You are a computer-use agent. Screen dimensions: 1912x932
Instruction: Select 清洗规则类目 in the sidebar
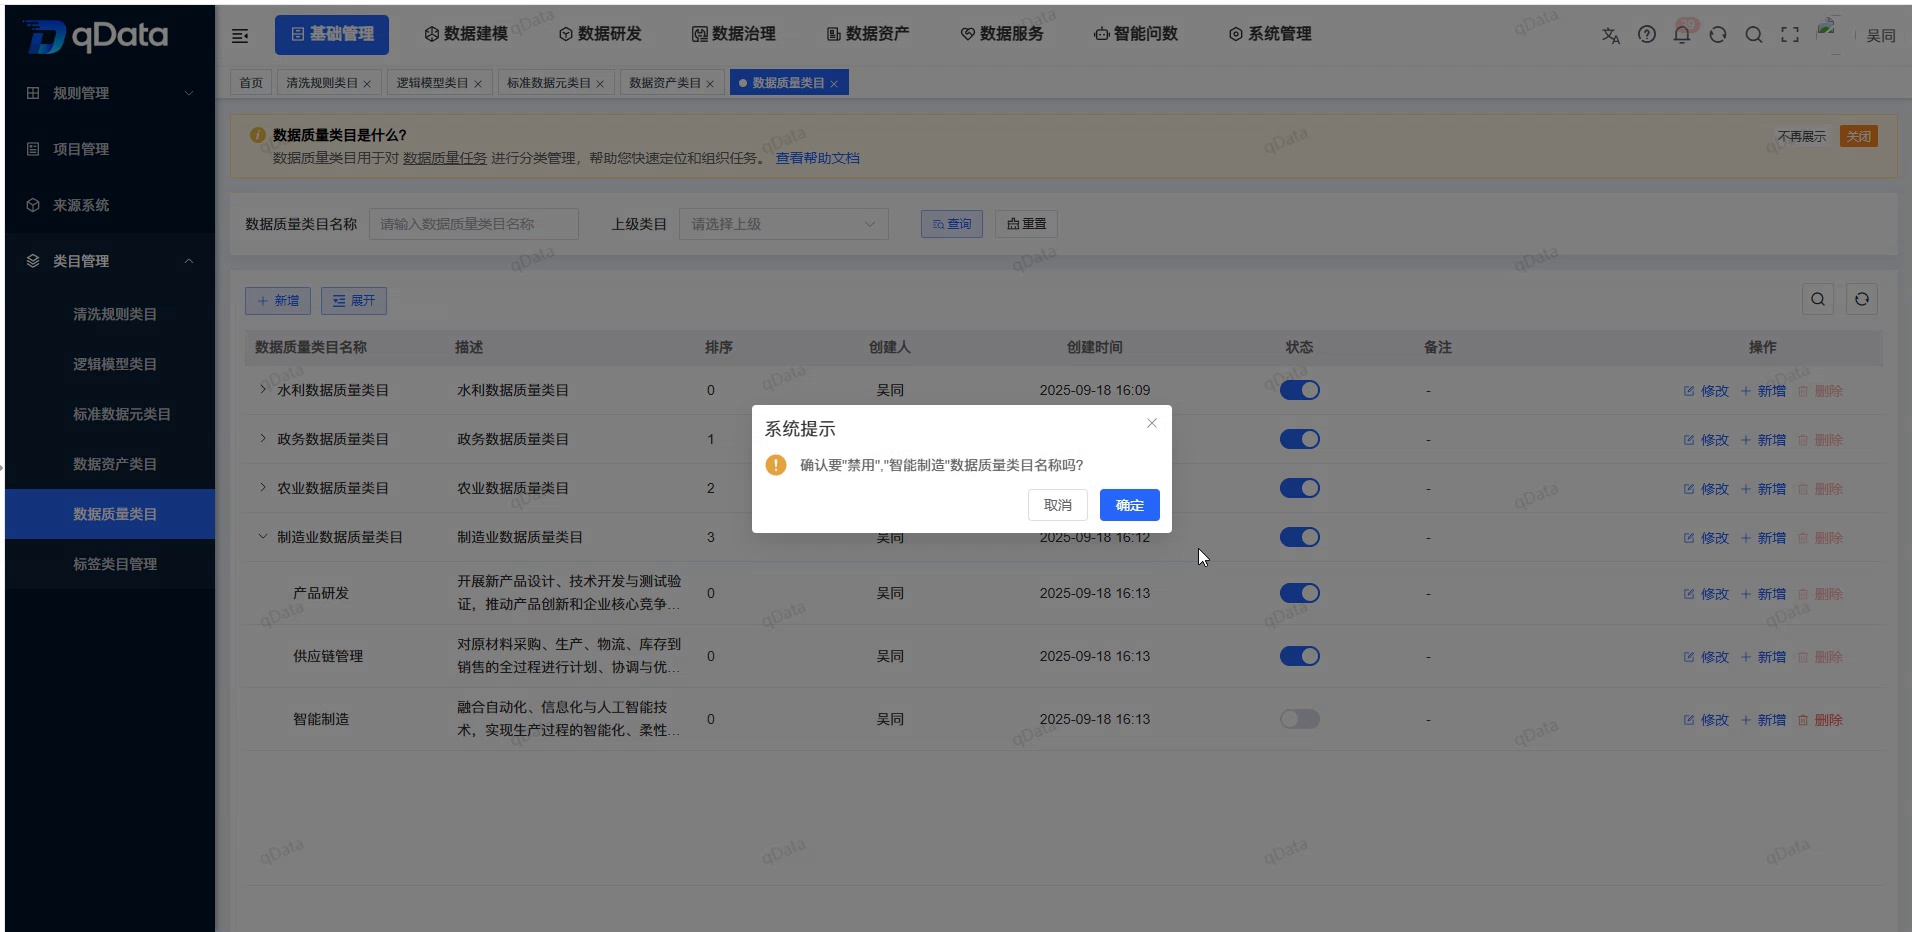tap(110, 314)
